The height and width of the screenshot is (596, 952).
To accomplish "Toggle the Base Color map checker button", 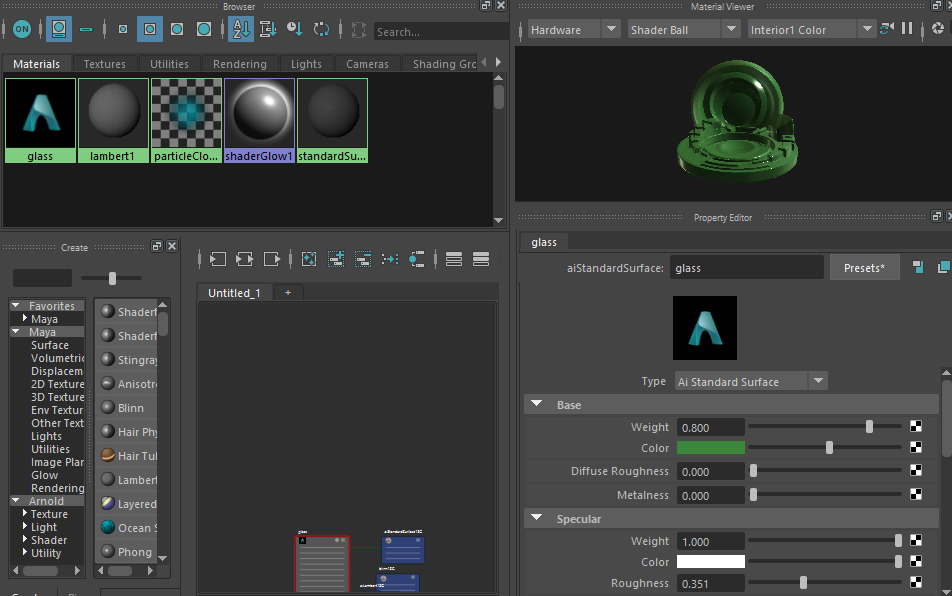I will pyautogui.click(x=916, y=448).
